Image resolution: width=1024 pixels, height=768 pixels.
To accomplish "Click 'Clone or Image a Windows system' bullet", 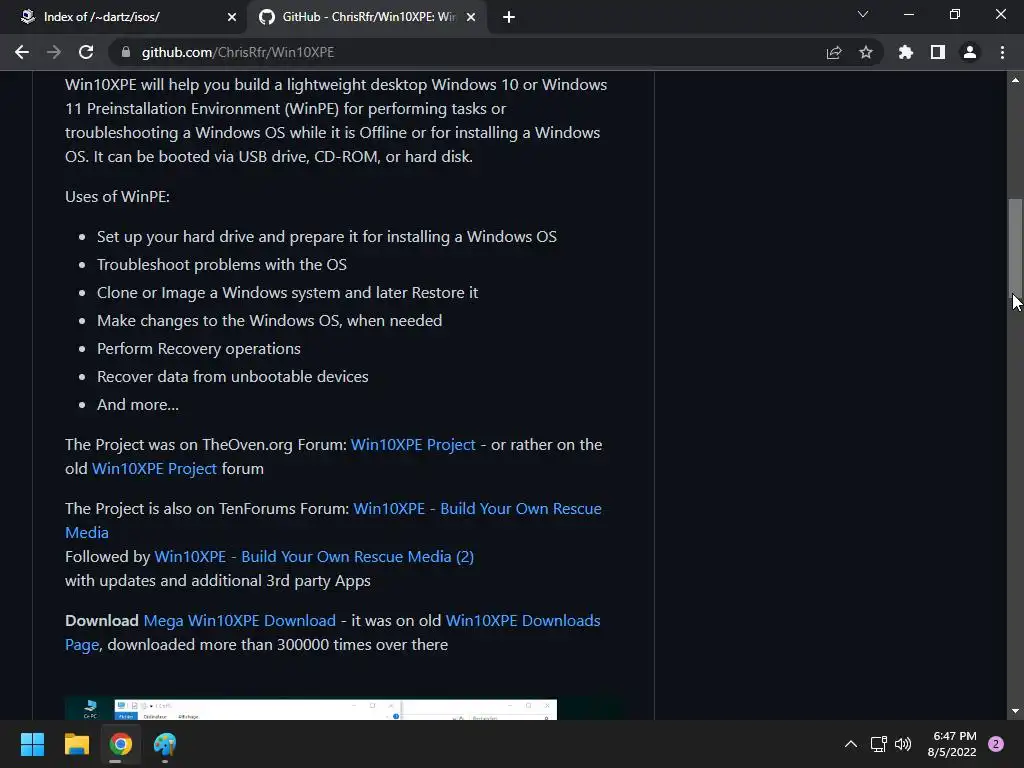I will point(287,293).
